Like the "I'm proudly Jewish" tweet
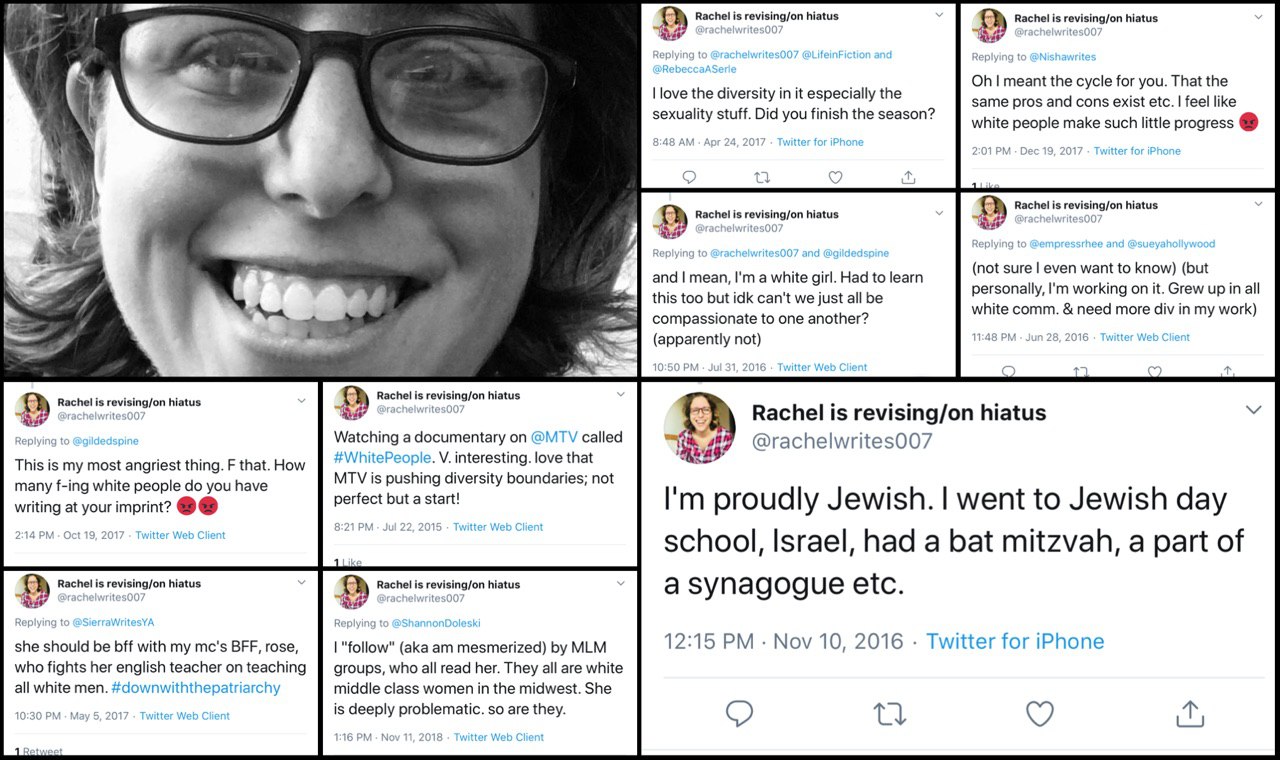 tap(1040, 713)
